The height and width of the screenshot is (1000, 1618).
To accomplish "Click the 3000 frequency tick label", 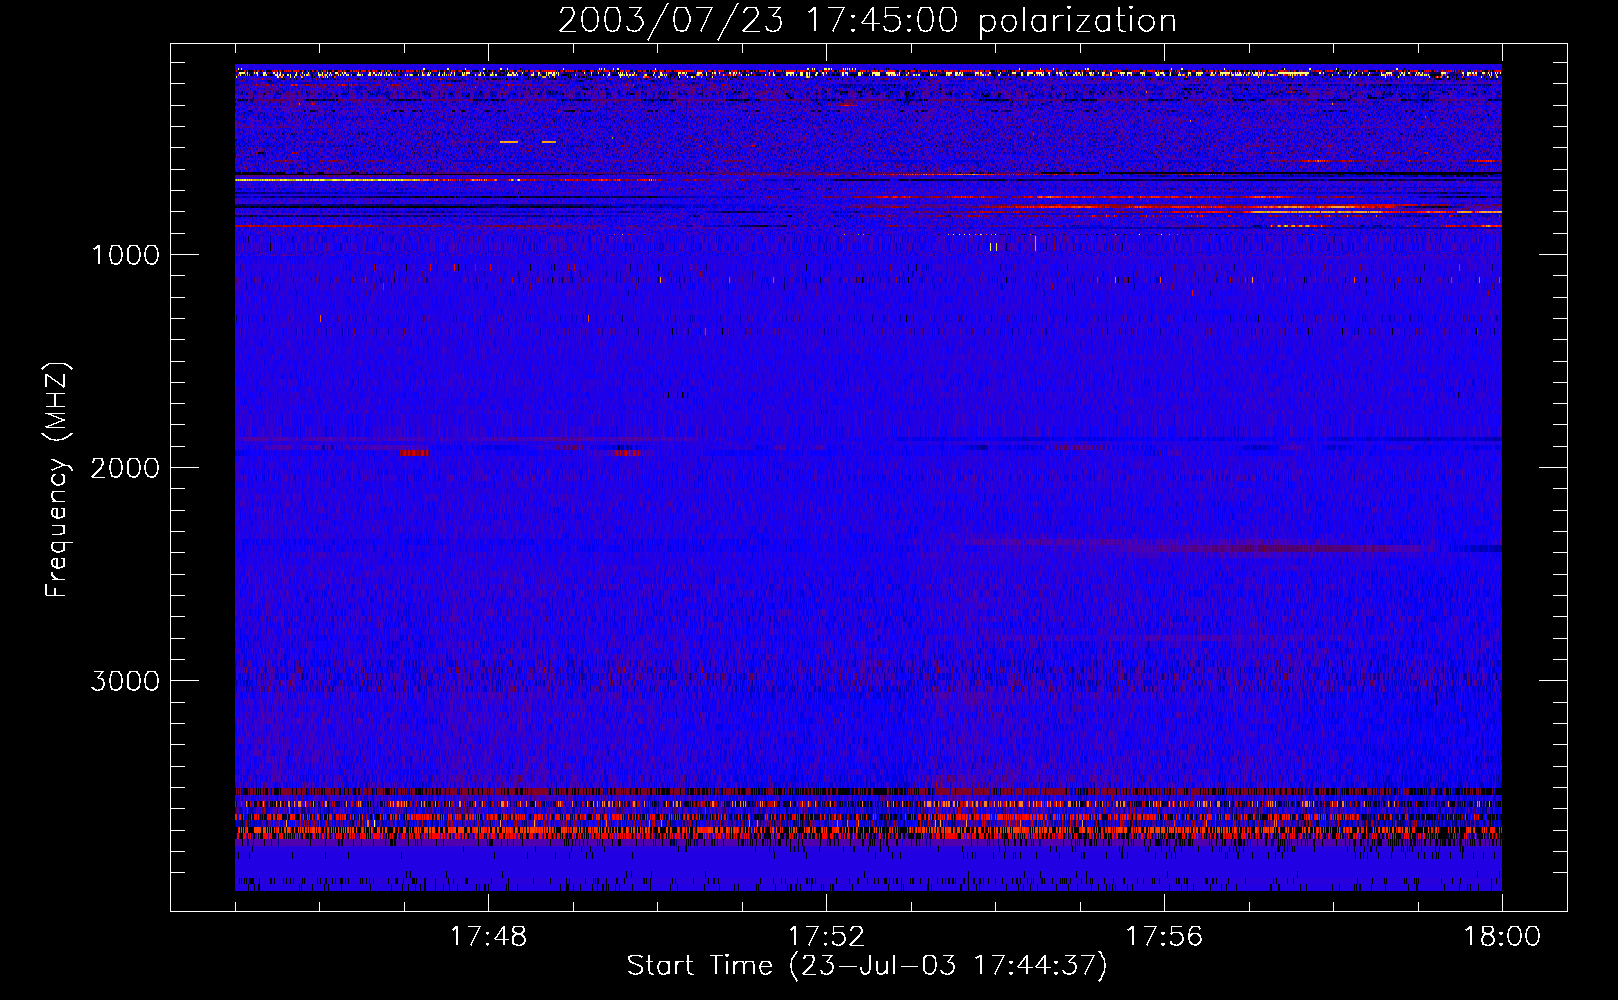I will point(125,681).
